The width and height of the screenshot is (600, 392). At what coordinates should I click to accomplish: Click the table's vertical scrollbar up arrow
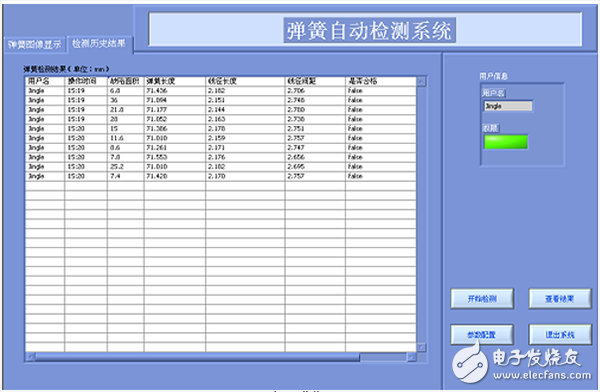point(421,81)
